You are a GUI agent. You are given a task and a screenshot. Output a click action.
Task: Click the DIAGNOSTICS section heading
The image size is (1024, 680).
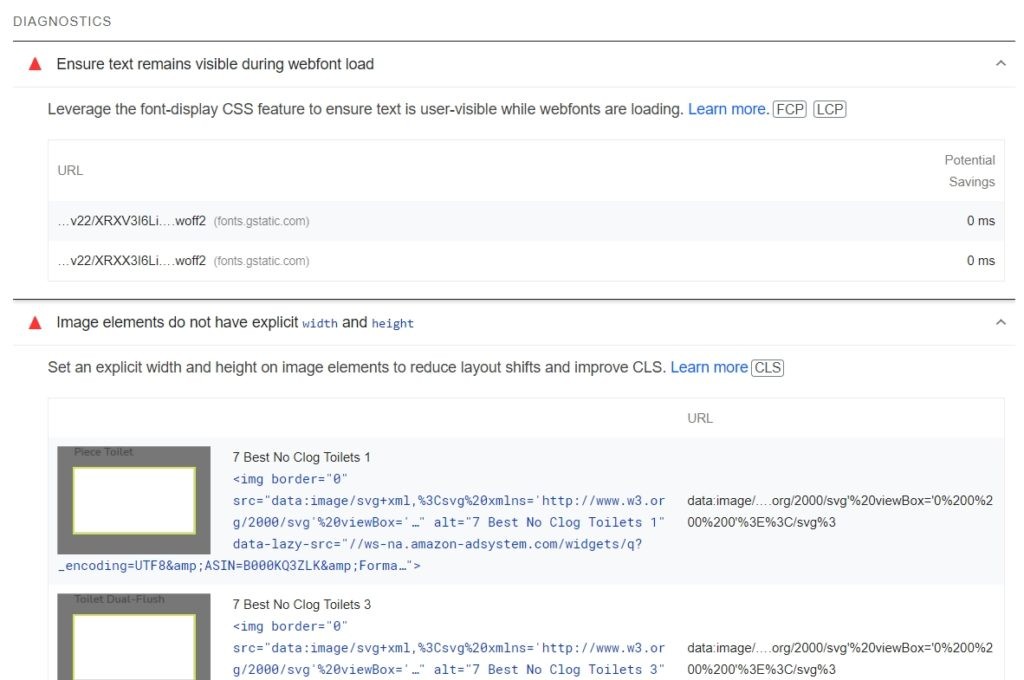(x=62, y=21)
